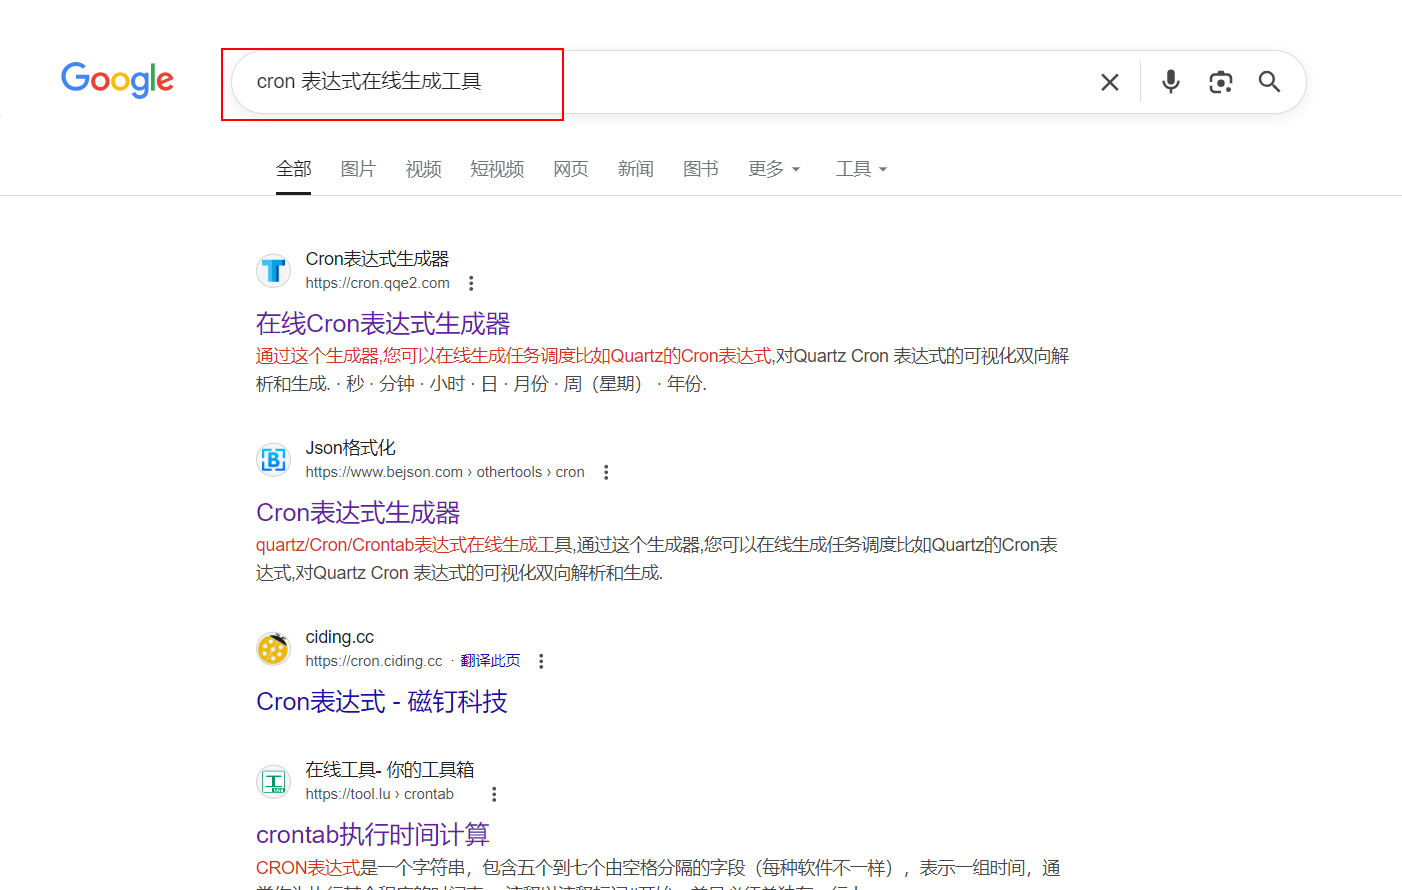This screenshot has height=890, width=1402.
Task: Click the Google logo
Action: 117,80
